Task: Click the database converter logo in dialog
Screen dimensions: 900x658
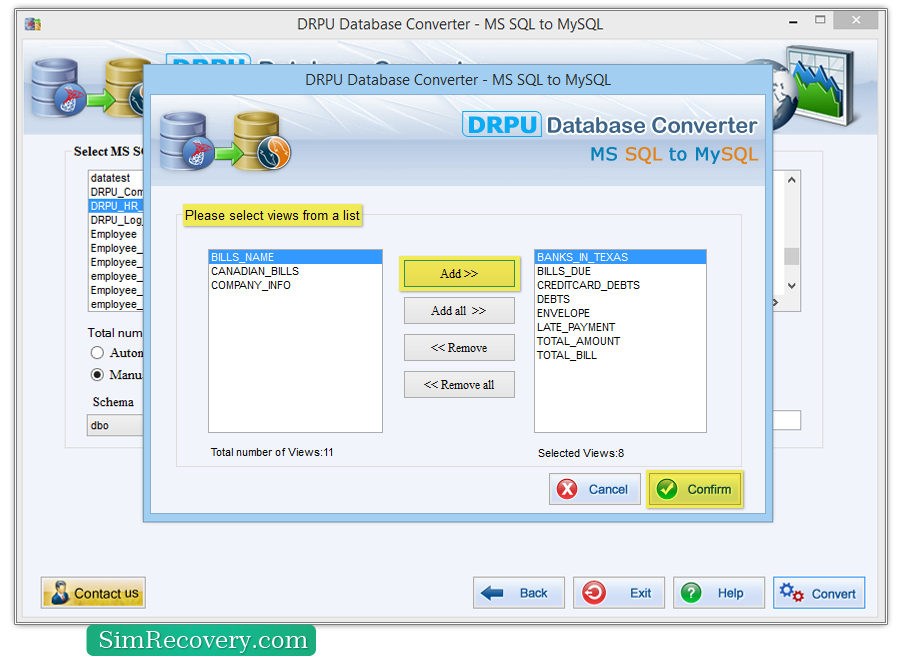Action: 225,140
